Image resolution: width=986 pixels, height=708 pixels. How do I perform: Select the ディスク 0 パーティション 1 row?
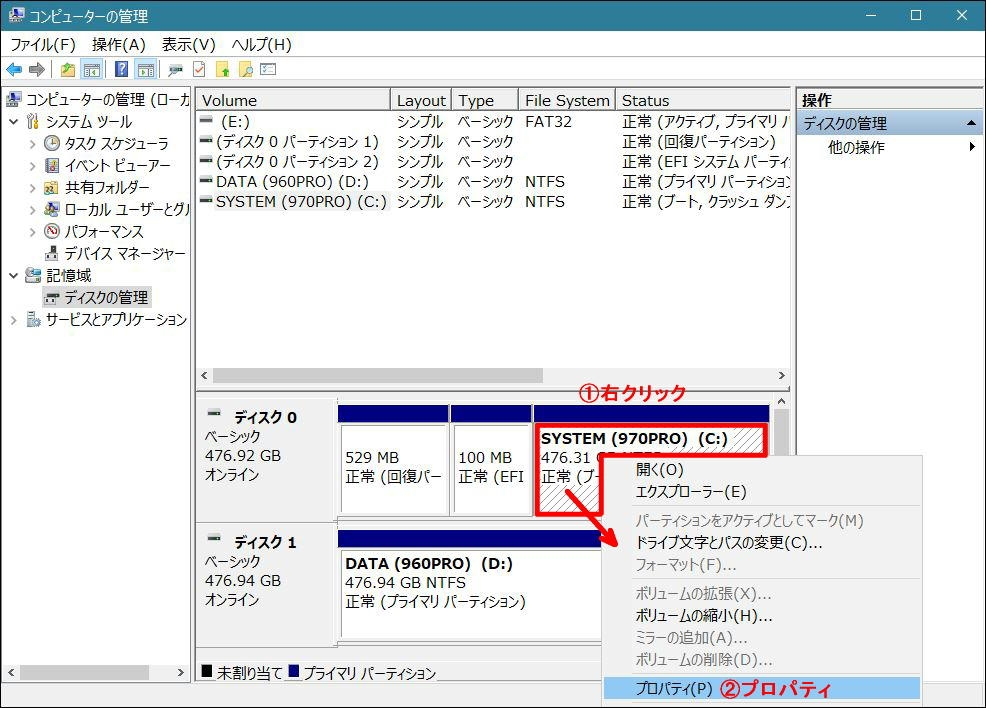click(x=493, y=141)
